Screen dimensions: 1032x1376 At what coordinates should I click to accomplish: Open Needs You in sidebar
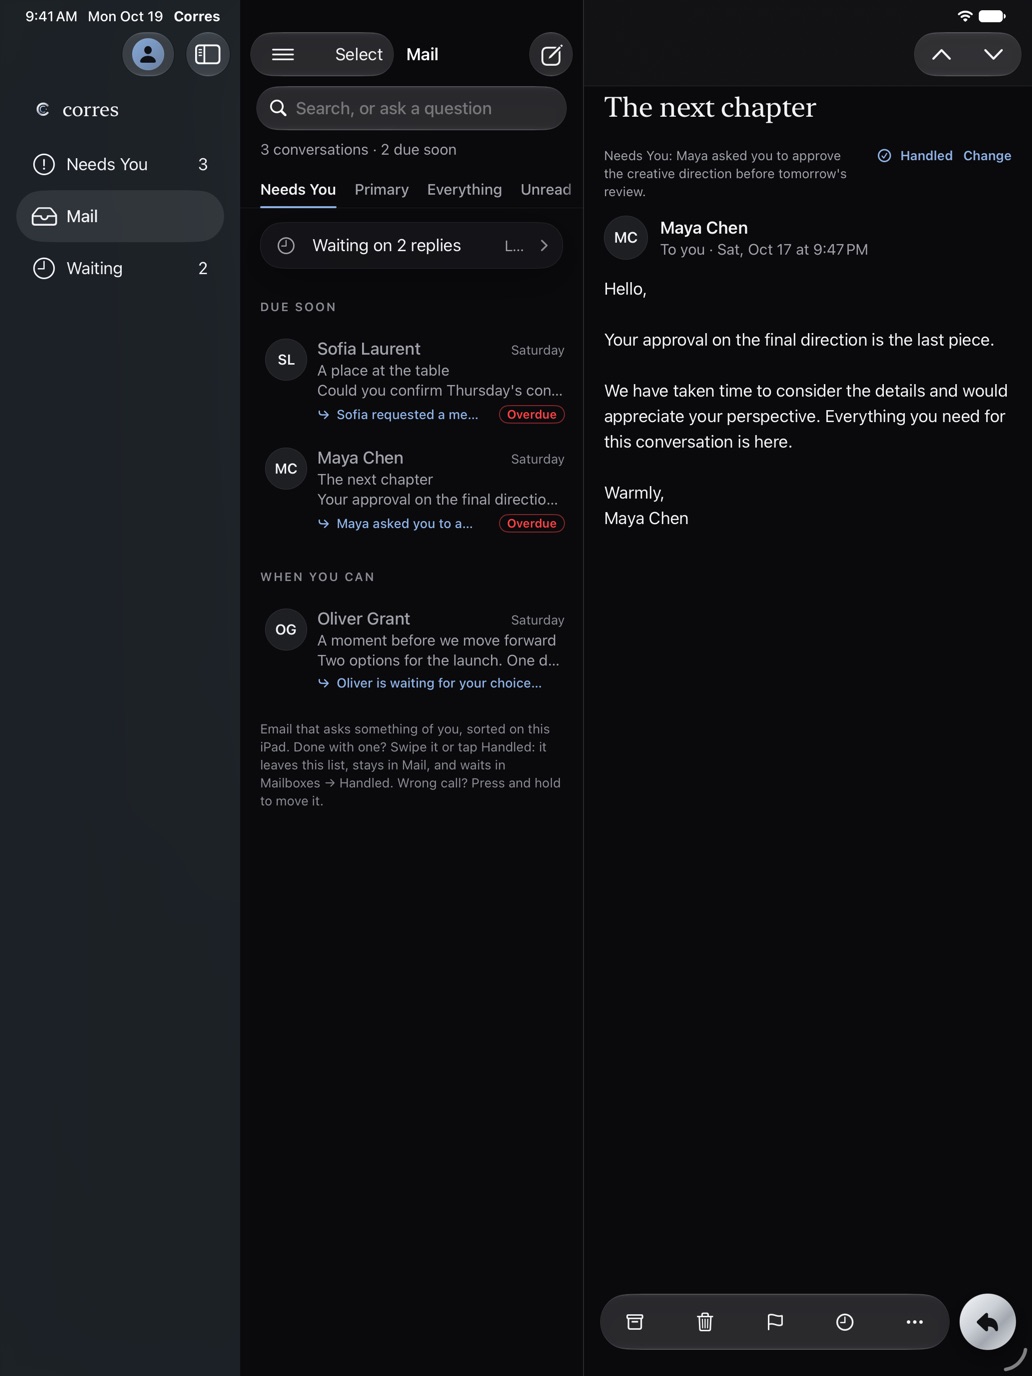[120, 164]
